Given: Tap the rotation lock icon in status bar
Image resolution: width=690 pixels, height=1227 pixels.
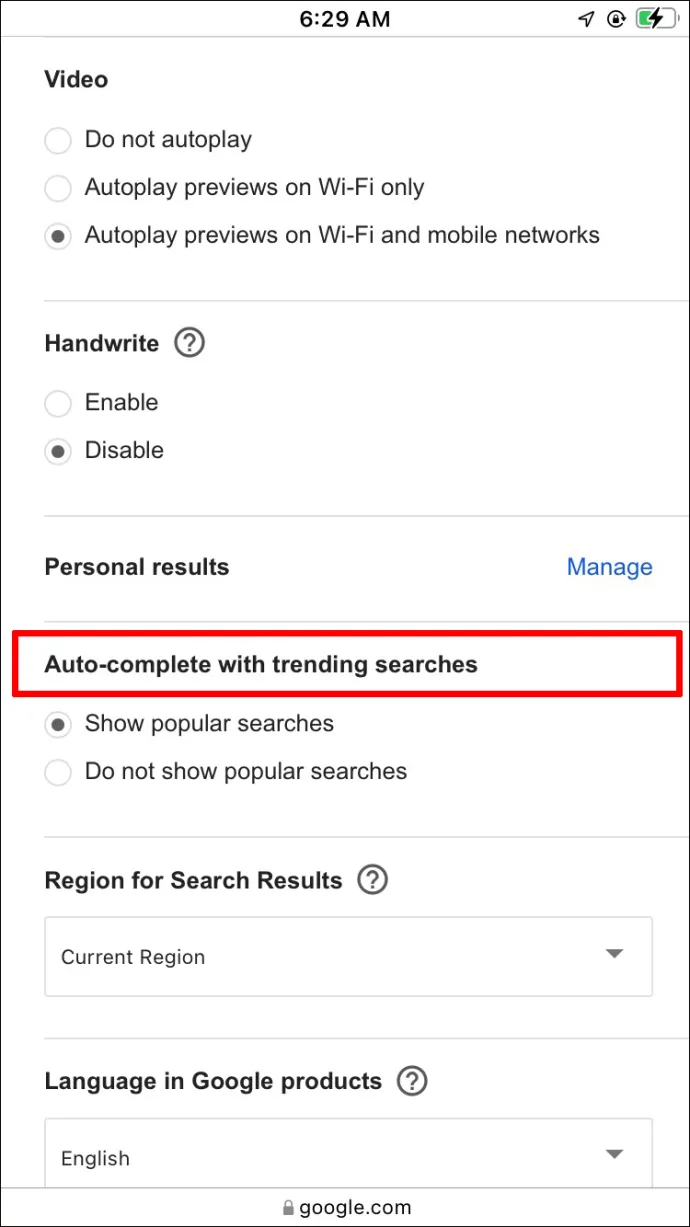Looking at the screenshot, I should (616, 19).
